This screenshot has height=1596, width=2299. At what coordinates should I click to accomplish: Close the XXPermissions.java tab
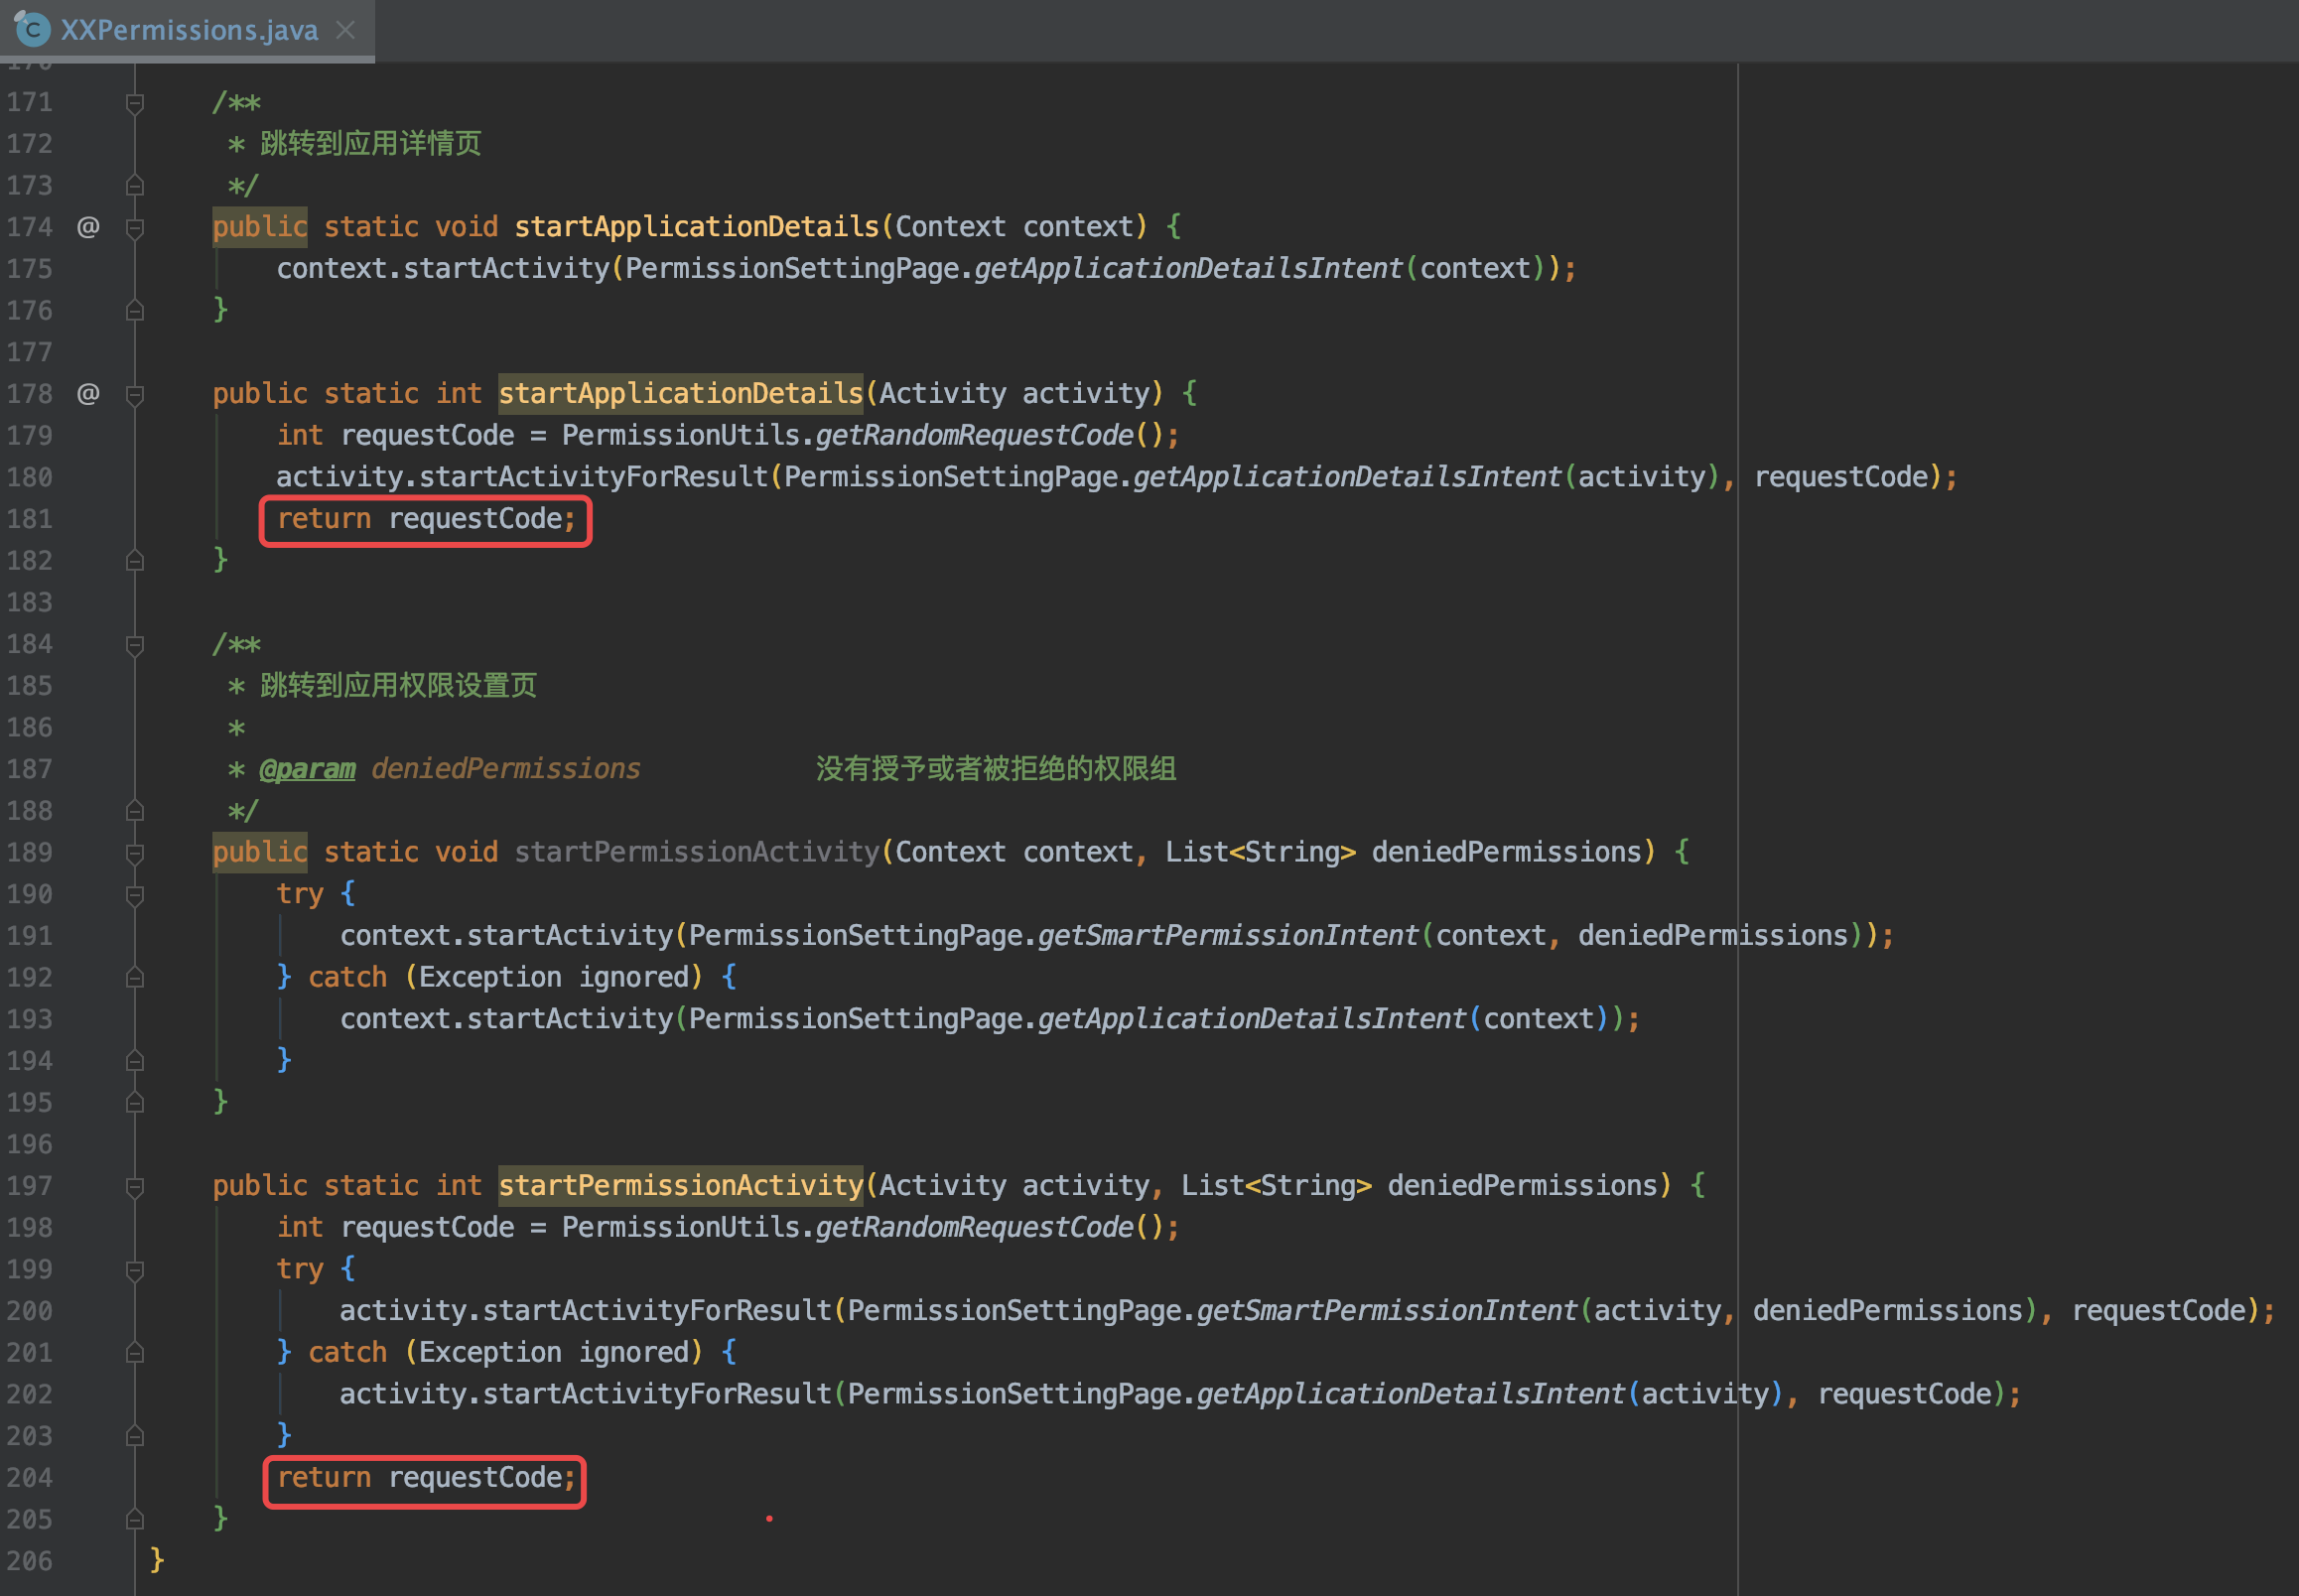point(345,30)
